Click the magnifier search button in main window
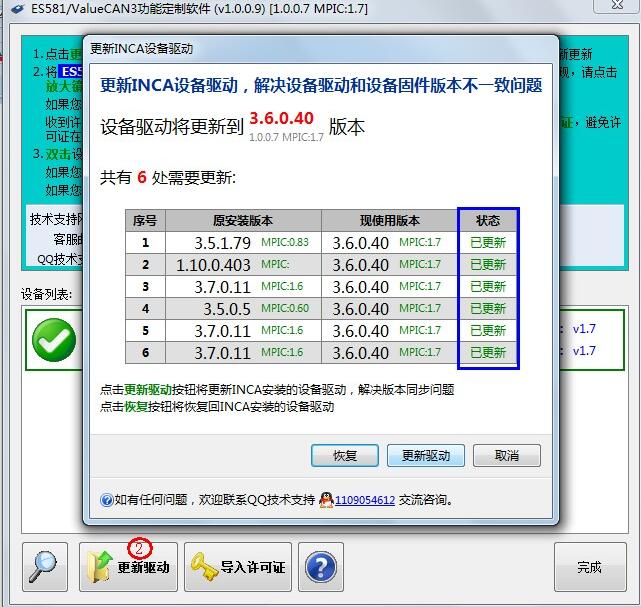This screenshot has height=607, width=641. pyautogui.click(x=45, y=567)
